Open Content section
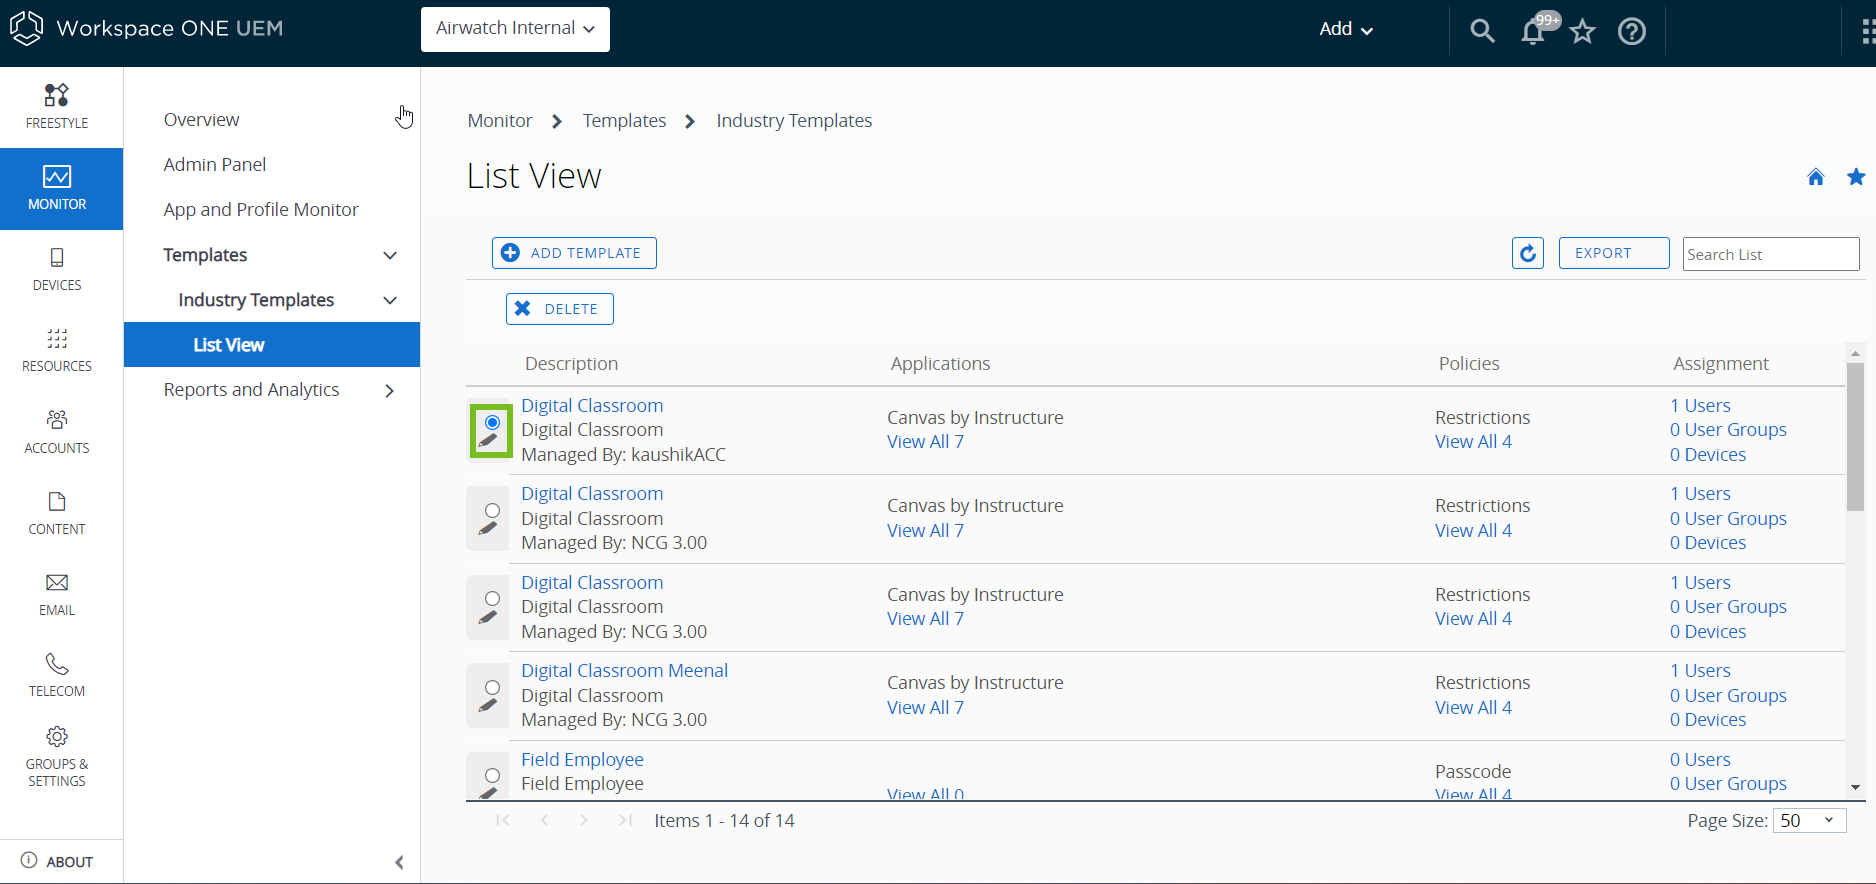This screenshot has width=1876, height=884. pyautogui.click(x=57, y=514)
